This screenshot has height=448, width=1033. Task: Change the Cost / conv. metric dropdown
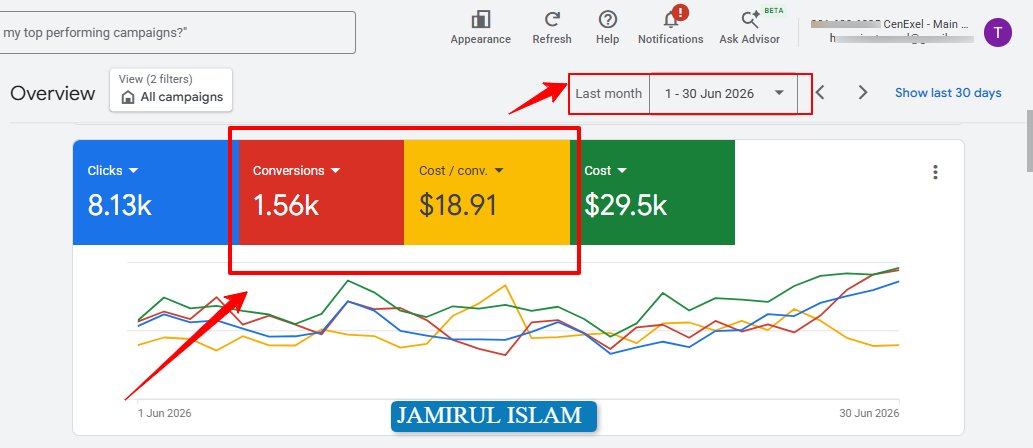coord(461,171)
